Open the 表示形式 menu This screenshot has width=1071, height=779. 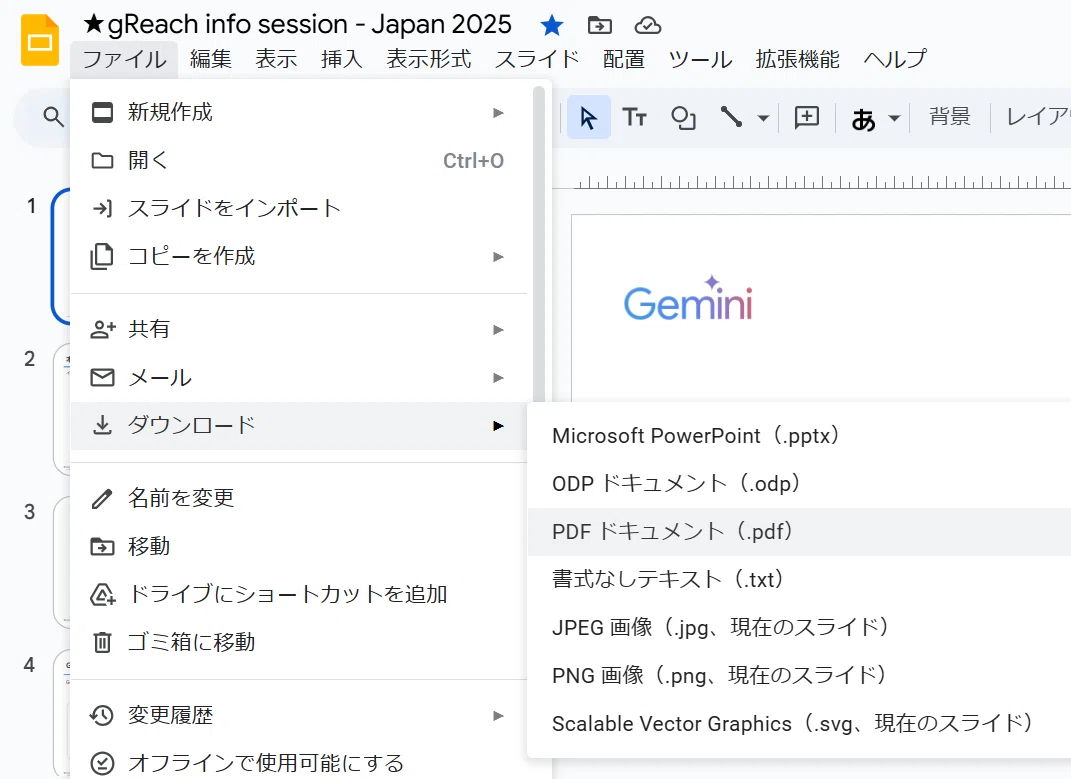click(x=429, y=59)
